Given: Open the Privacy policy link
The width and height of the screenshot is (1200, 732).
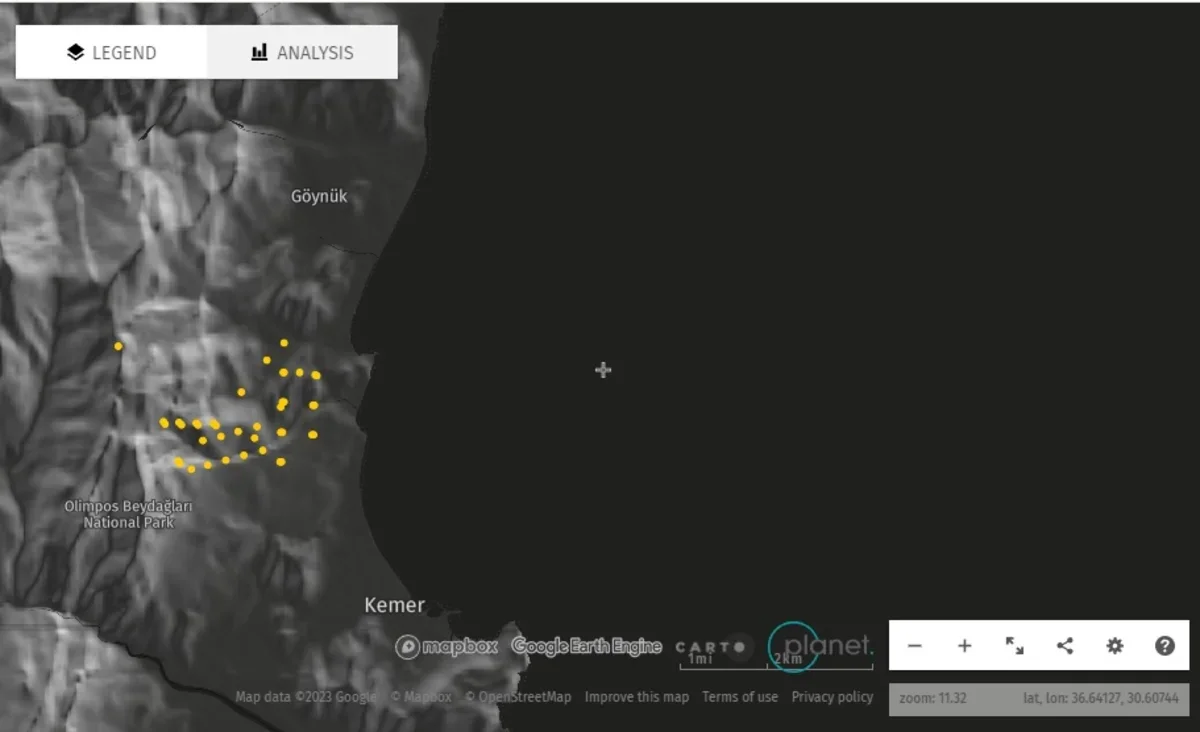Looking at the screenshot, I should (832, 697).
